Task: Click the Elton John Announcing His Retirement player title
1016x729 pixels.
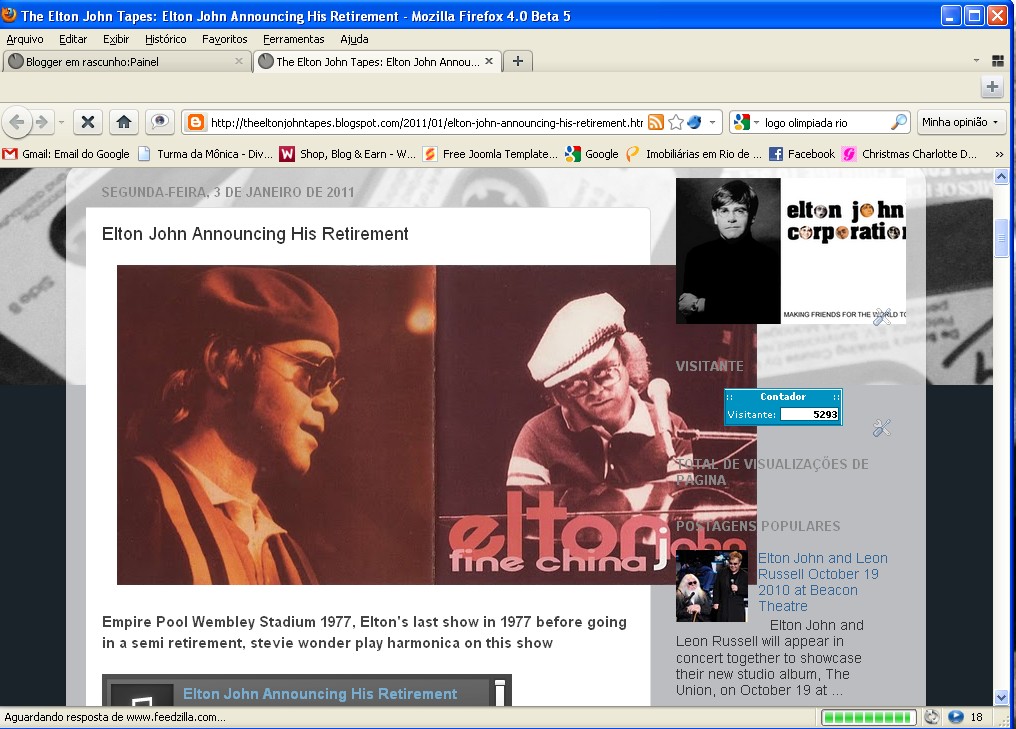Action: point(320,694)
